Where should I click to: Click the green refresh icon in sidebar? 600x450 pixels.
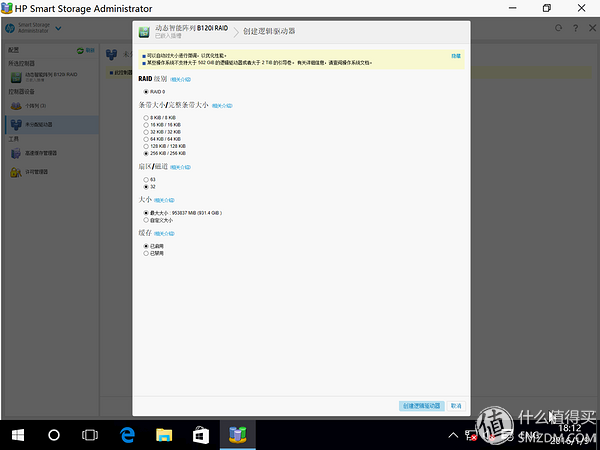pos(80,51)
